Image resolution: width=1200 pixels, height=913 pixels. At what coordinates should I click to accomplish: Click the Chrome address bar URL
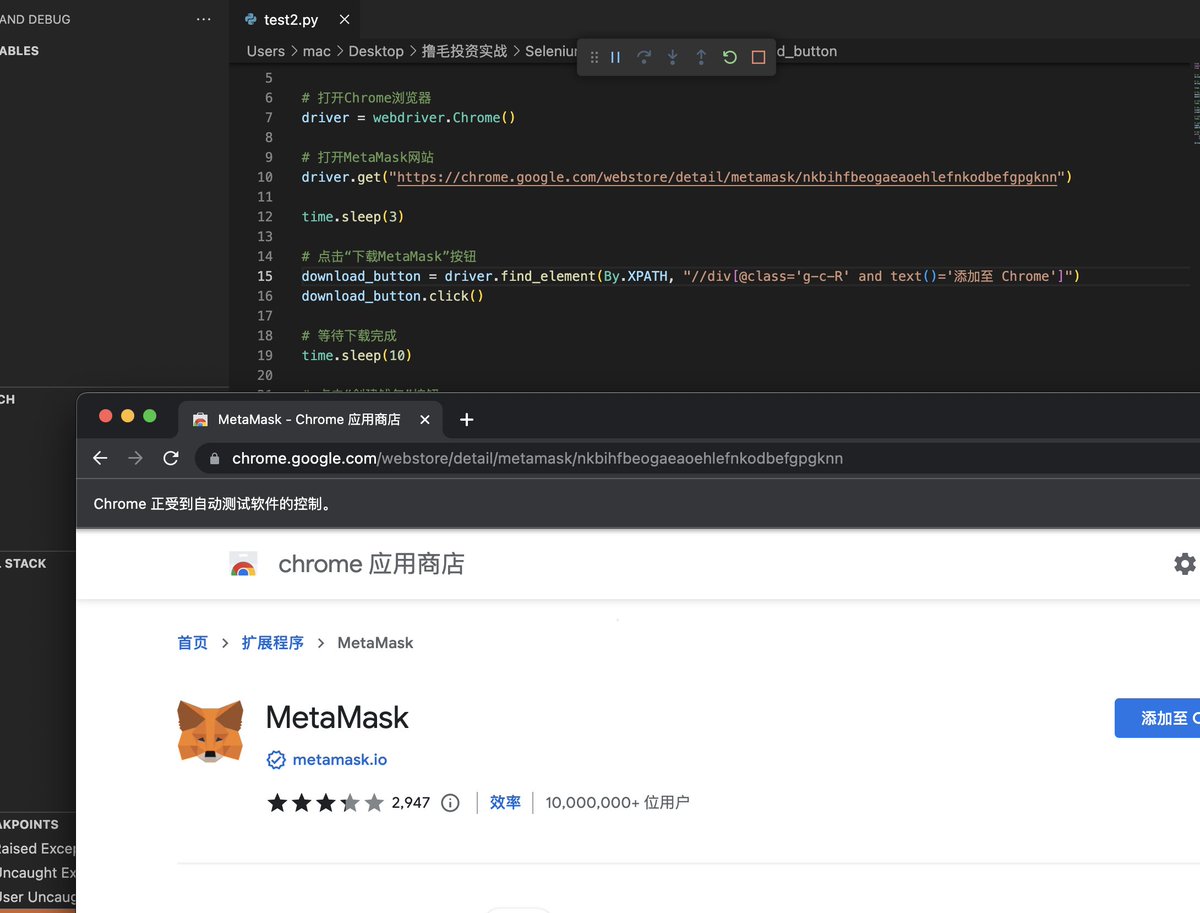coord(537,459)
